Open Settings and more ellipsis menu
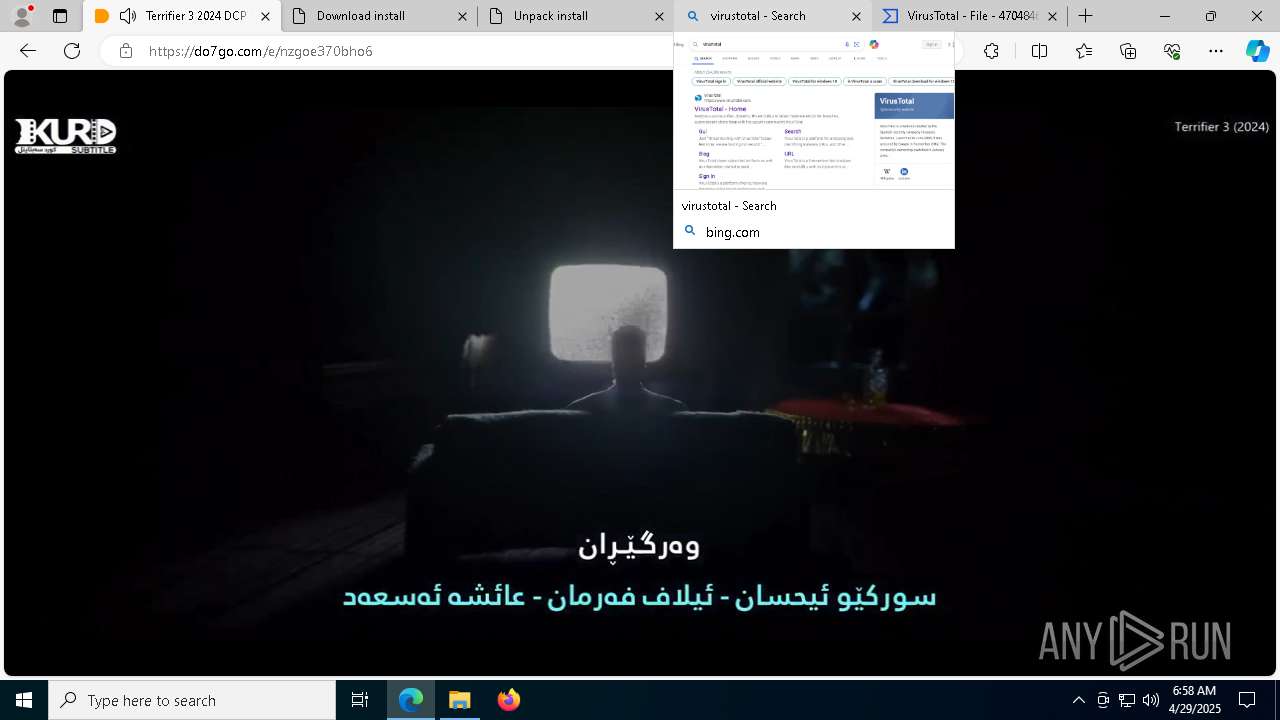Viewport: 1280px width, 720px height. pos(1216,51)
